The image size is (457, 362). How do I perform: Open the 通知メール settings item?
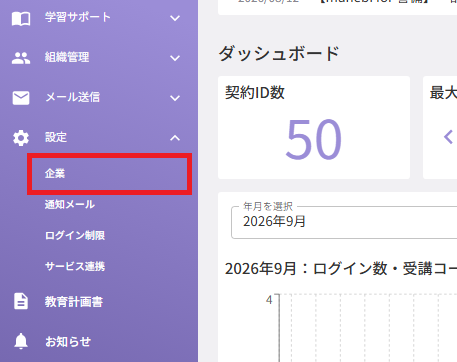tap(70, 204)
